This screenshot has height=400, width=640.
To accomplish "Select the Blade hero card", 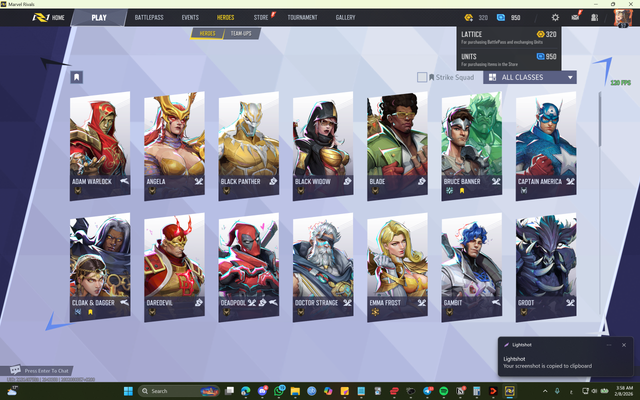I will (397, 146).
